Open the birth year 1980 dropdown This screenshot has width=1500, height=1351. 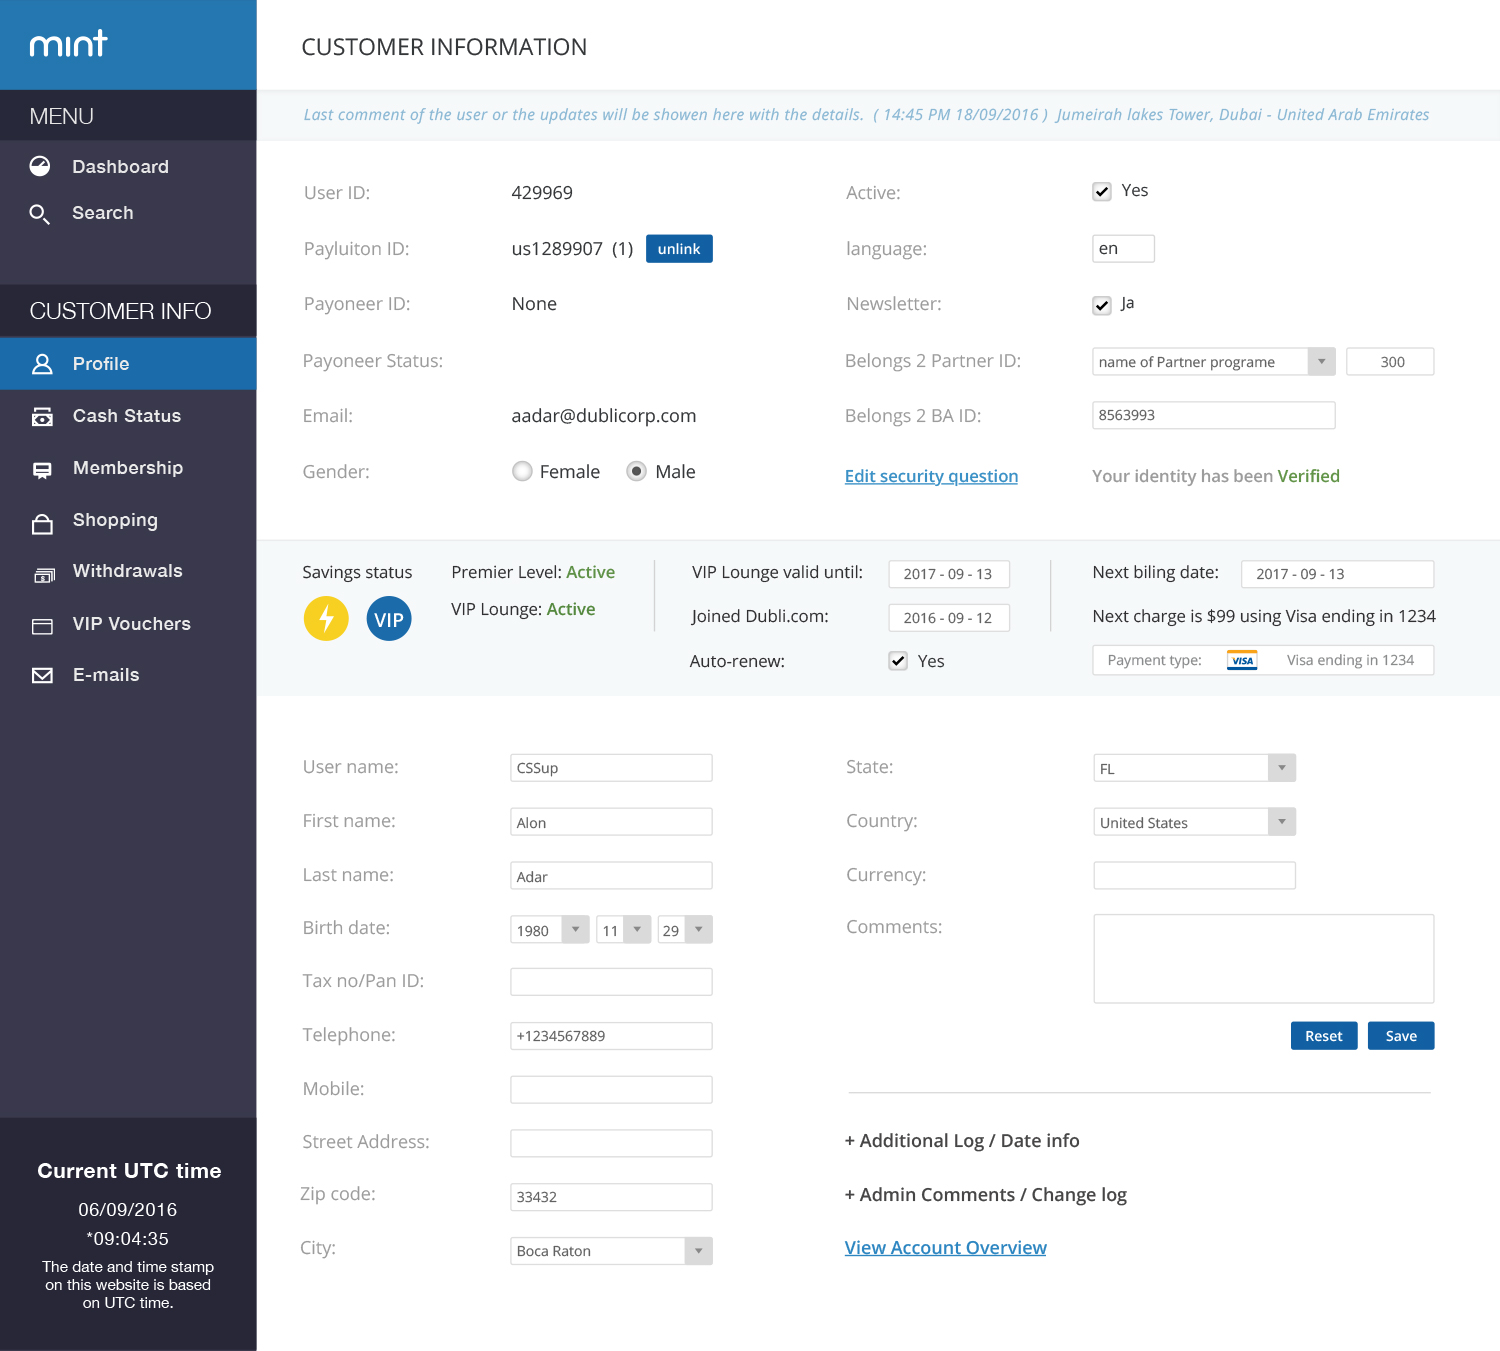[550, 930]
